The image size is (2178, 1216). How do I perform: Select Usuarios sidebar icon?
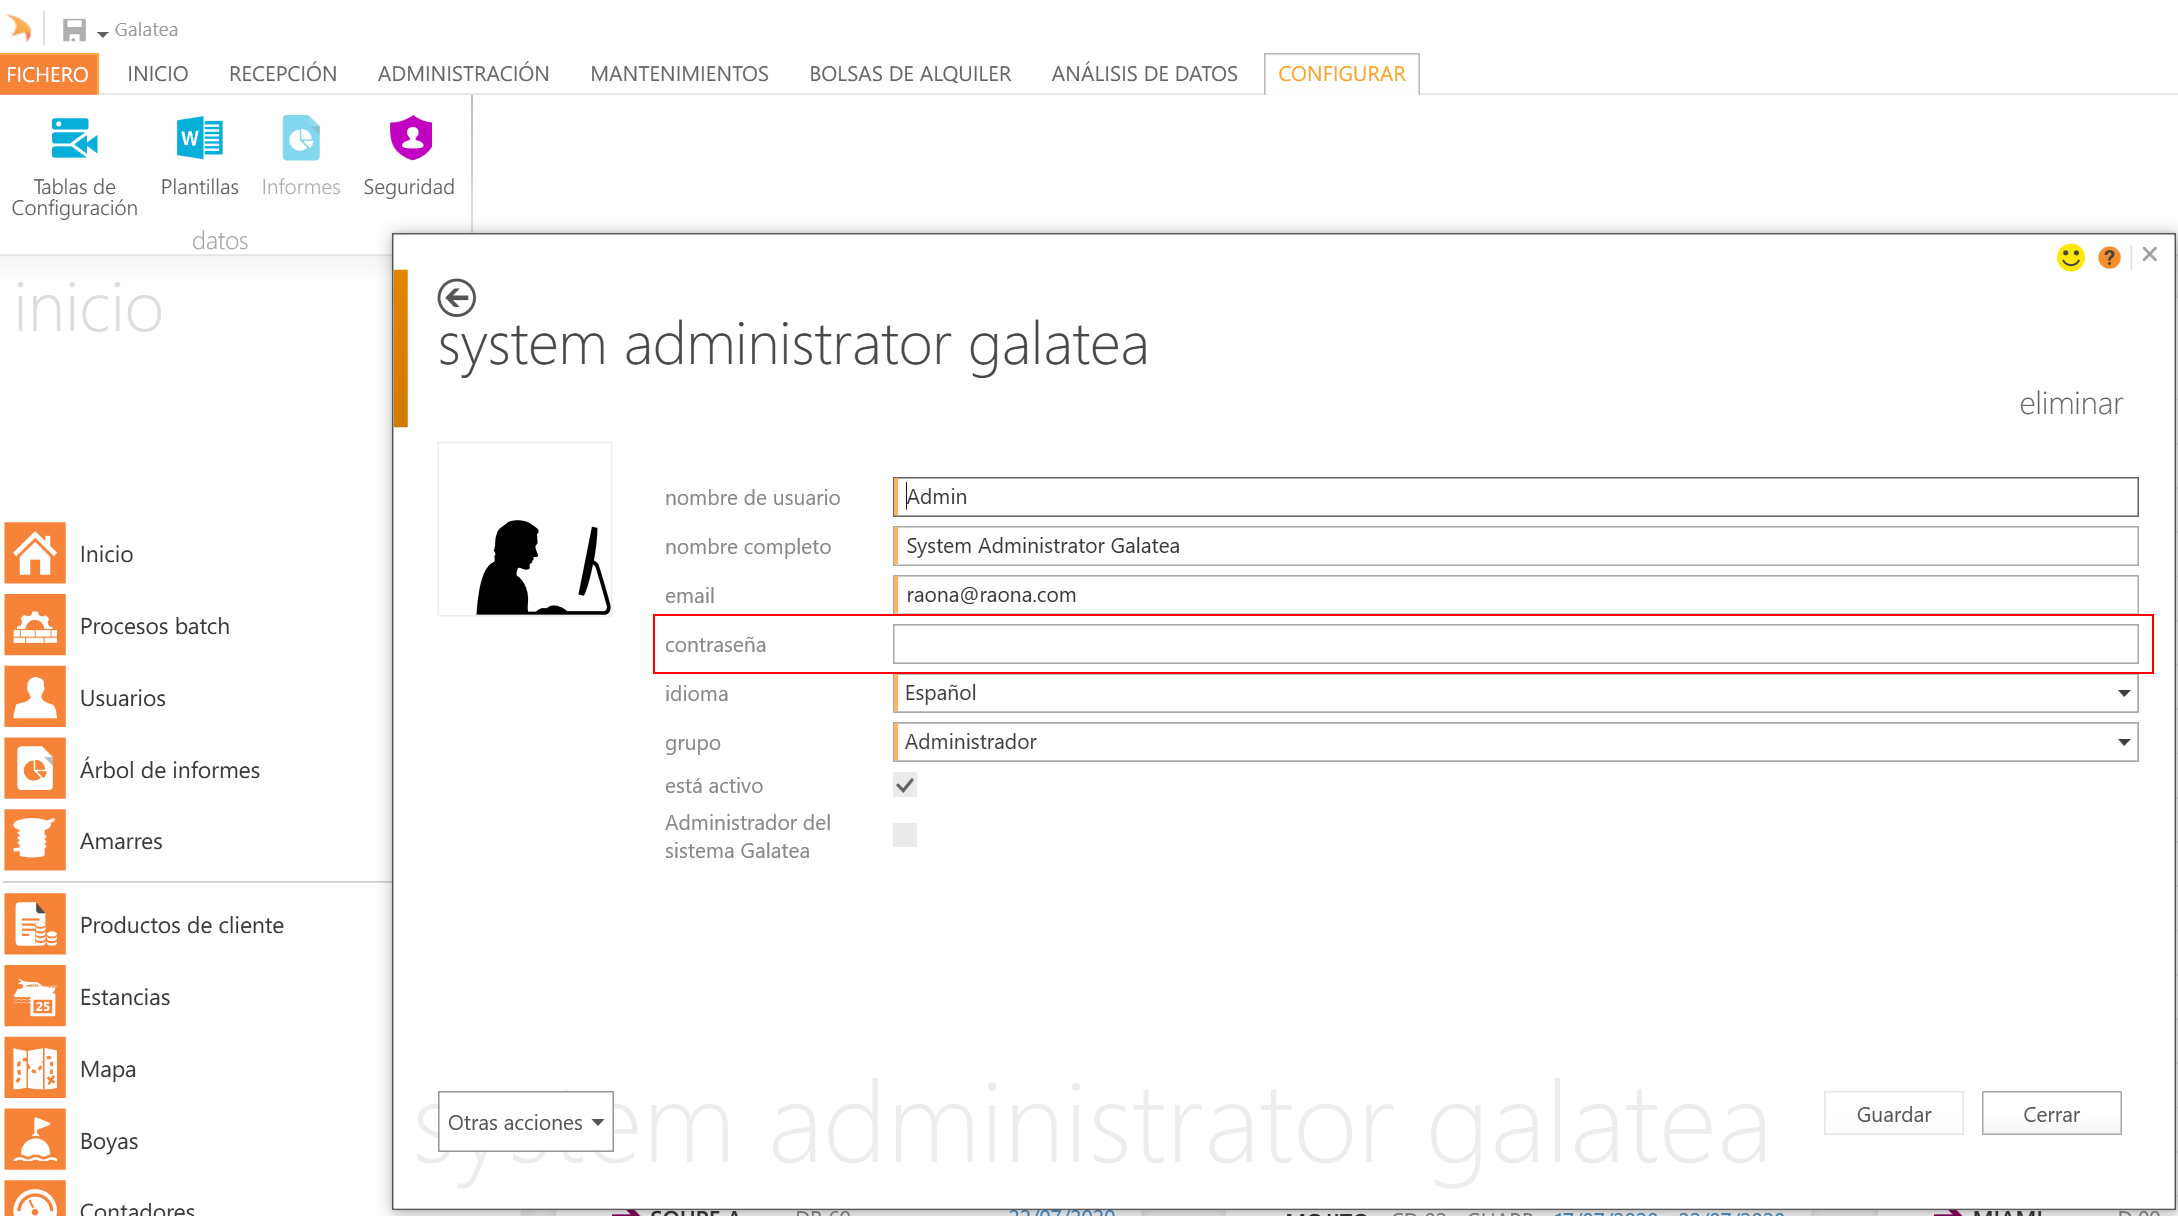coord(35,697)
